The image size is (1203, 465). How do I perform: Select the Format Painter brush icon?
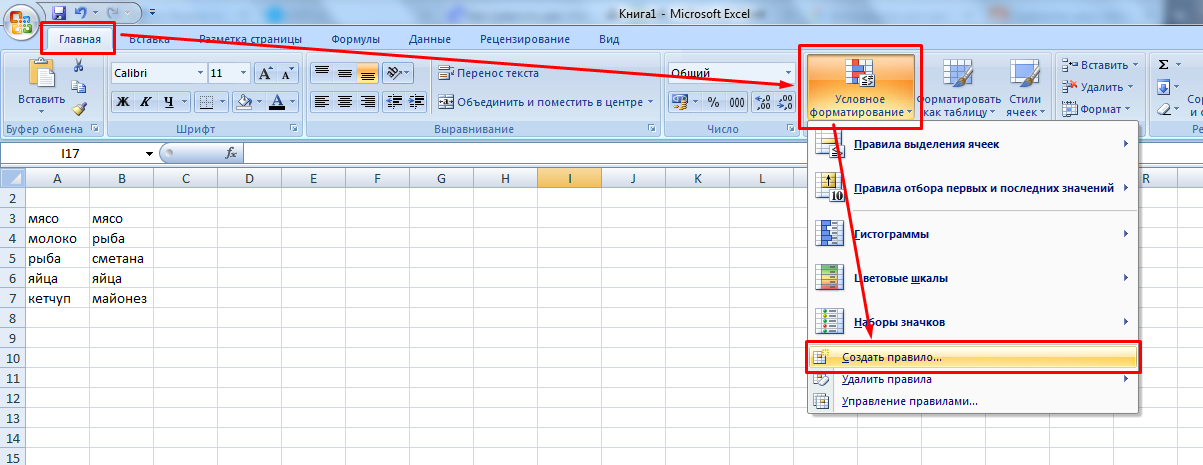[79, 108]
